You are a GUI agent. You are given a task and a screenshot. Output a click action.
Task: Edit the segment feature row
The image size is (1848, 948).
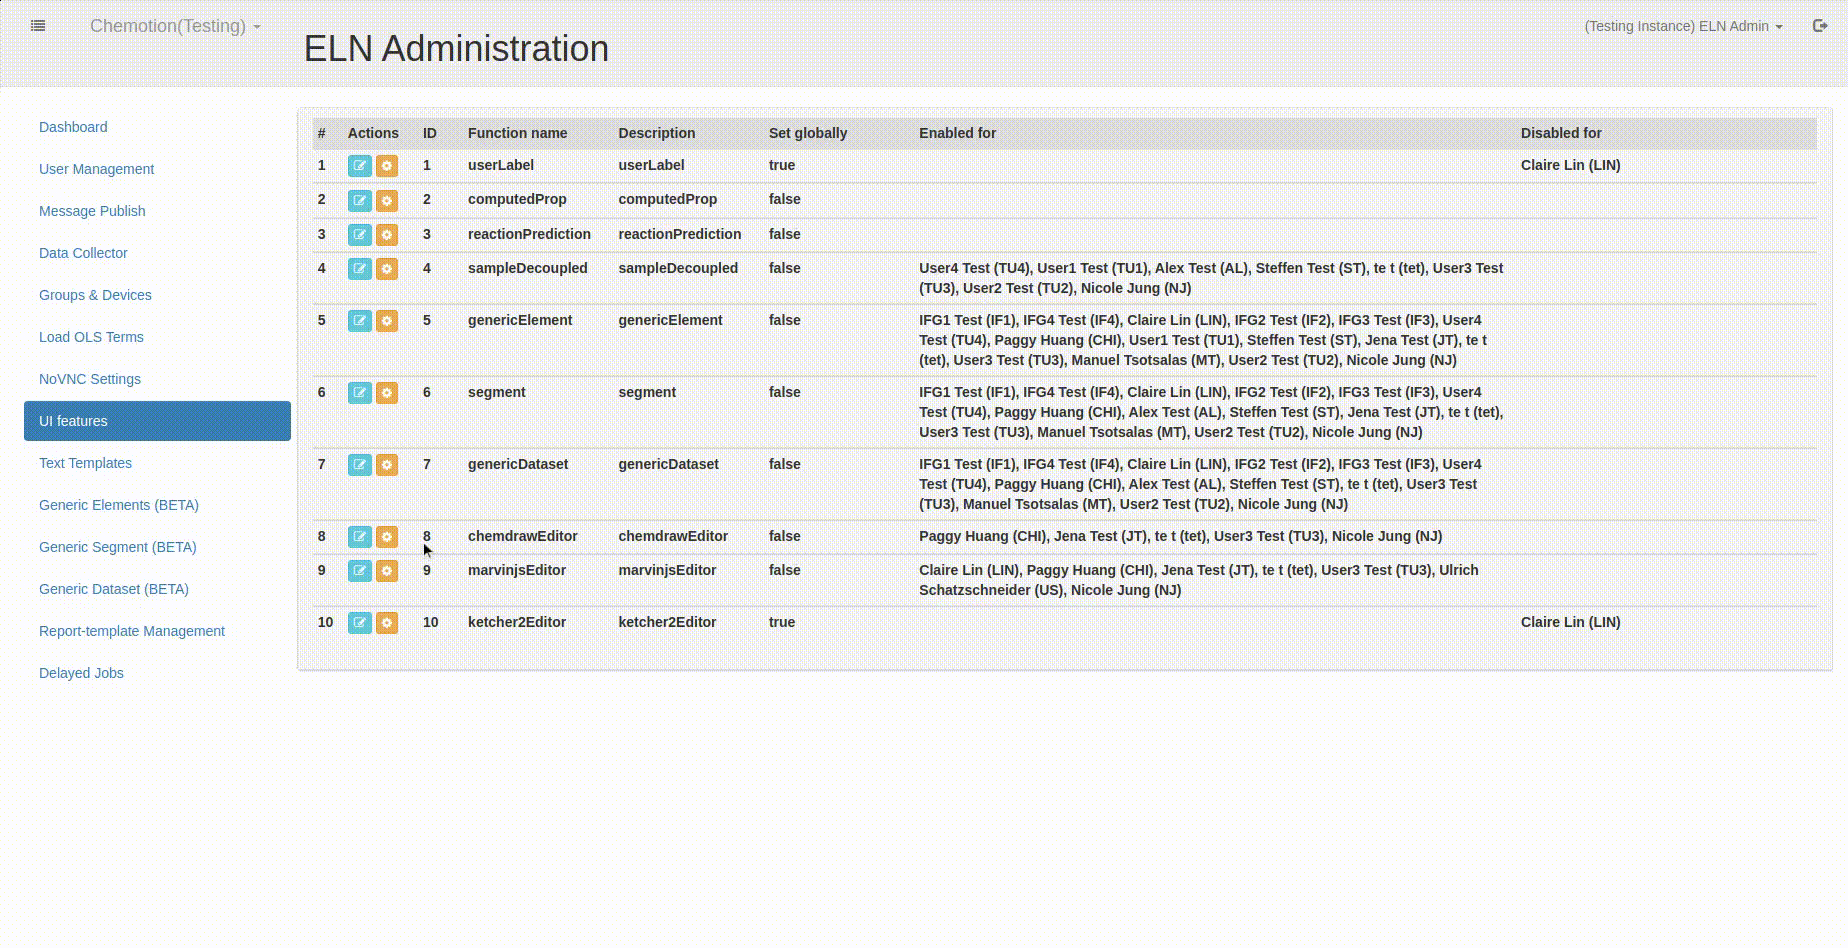(x=359, y=392)
